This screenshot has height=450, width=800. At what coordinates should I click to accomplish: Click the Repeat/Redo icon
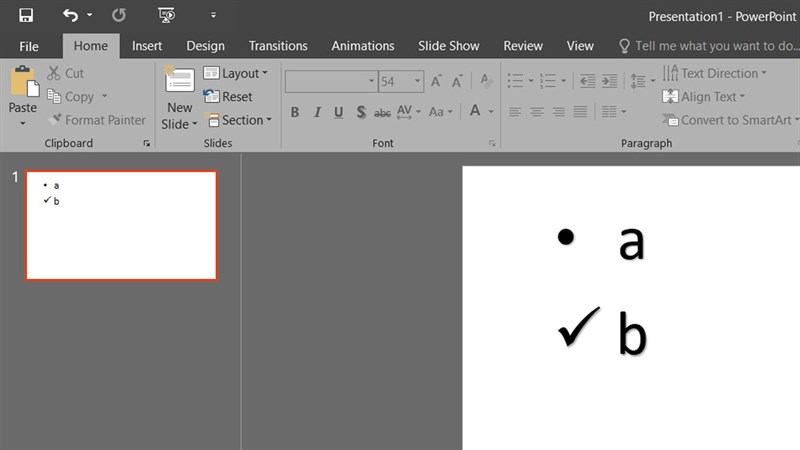[x=119, y=15]
